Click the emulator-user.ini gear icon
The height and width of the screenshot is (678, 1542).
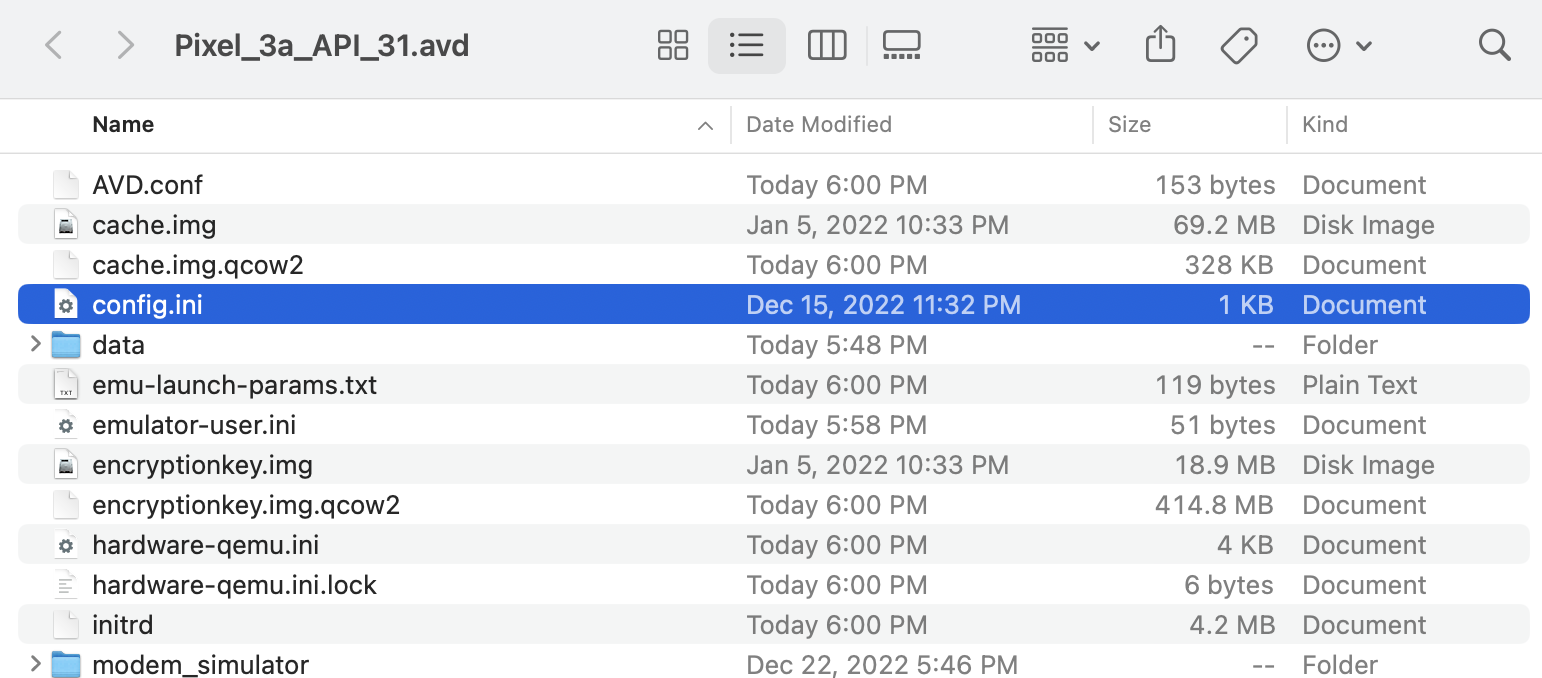66,425
